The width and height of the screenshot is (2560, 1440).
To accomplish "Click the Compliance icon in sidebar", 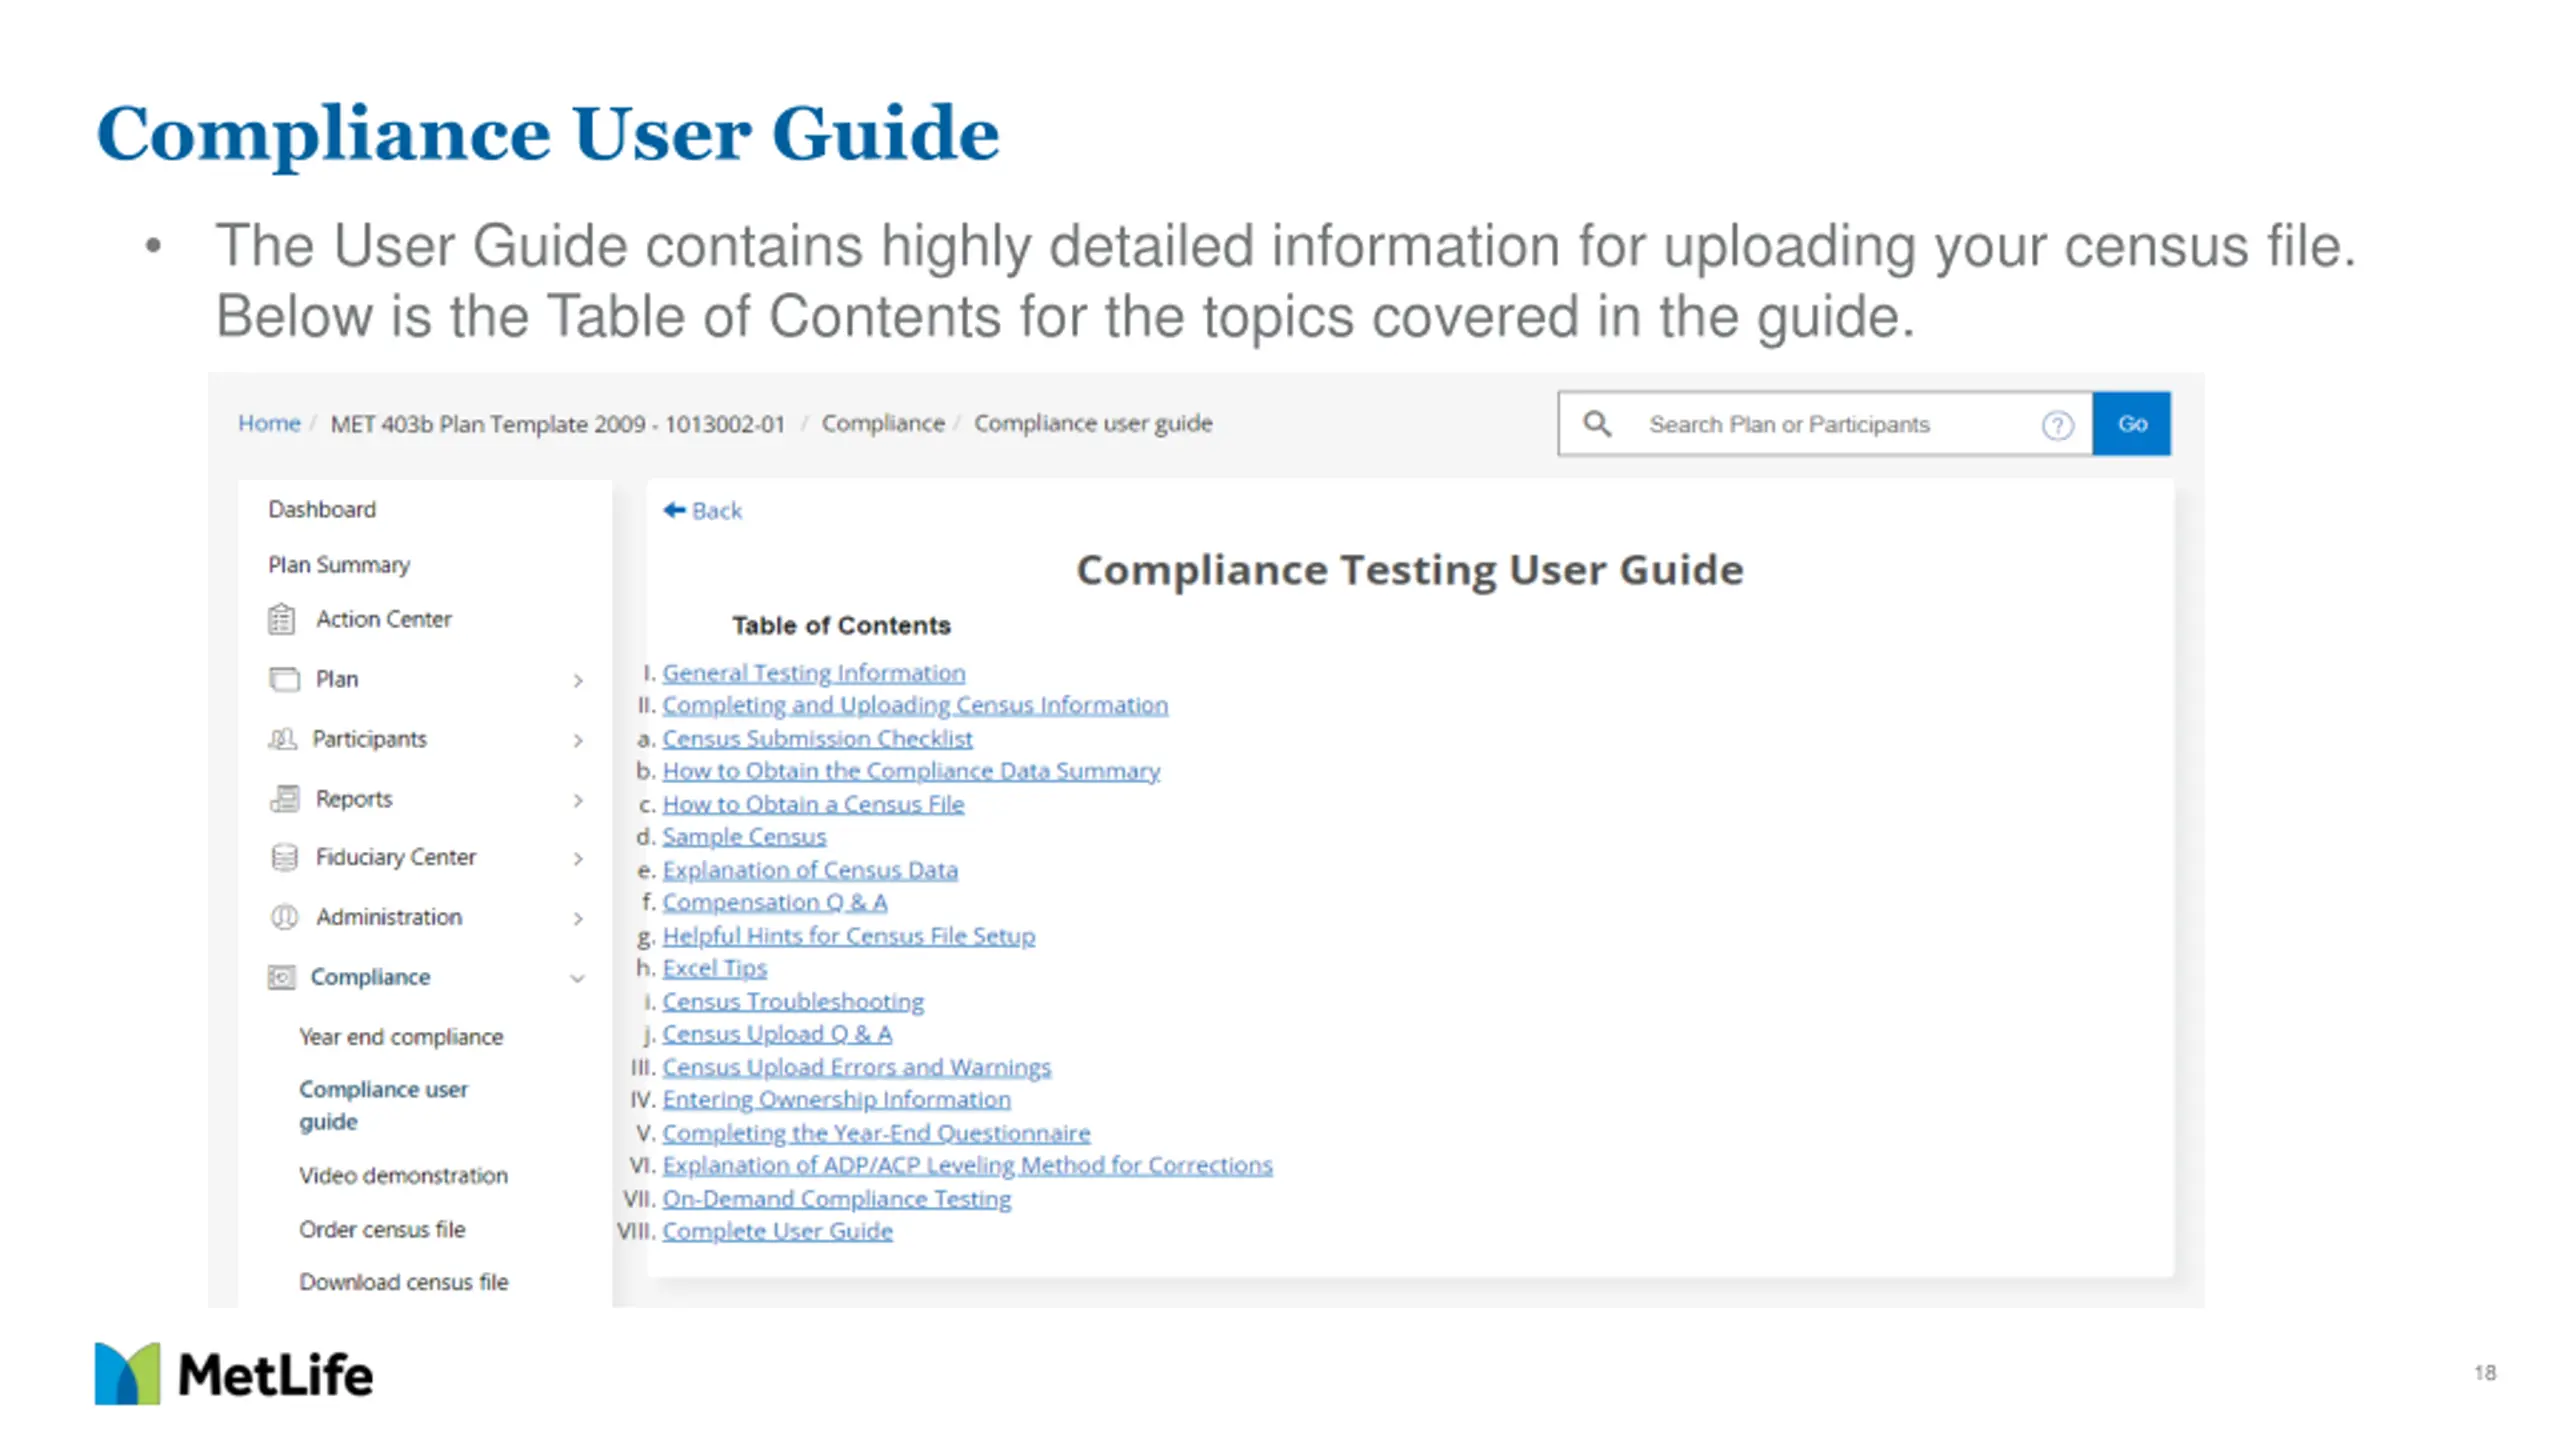I will pyautogui.click(x=281, y=977).
